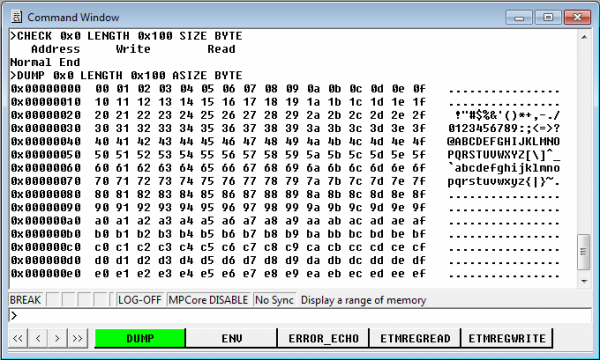Click hex byte 'dd' in row 0x000000d0

(377, 260)
